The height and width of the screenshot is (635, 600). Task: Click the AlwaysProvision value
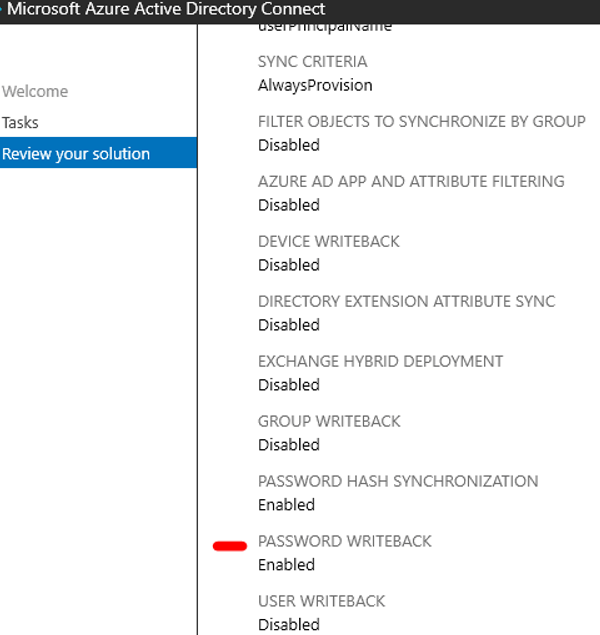coord(315,85)
